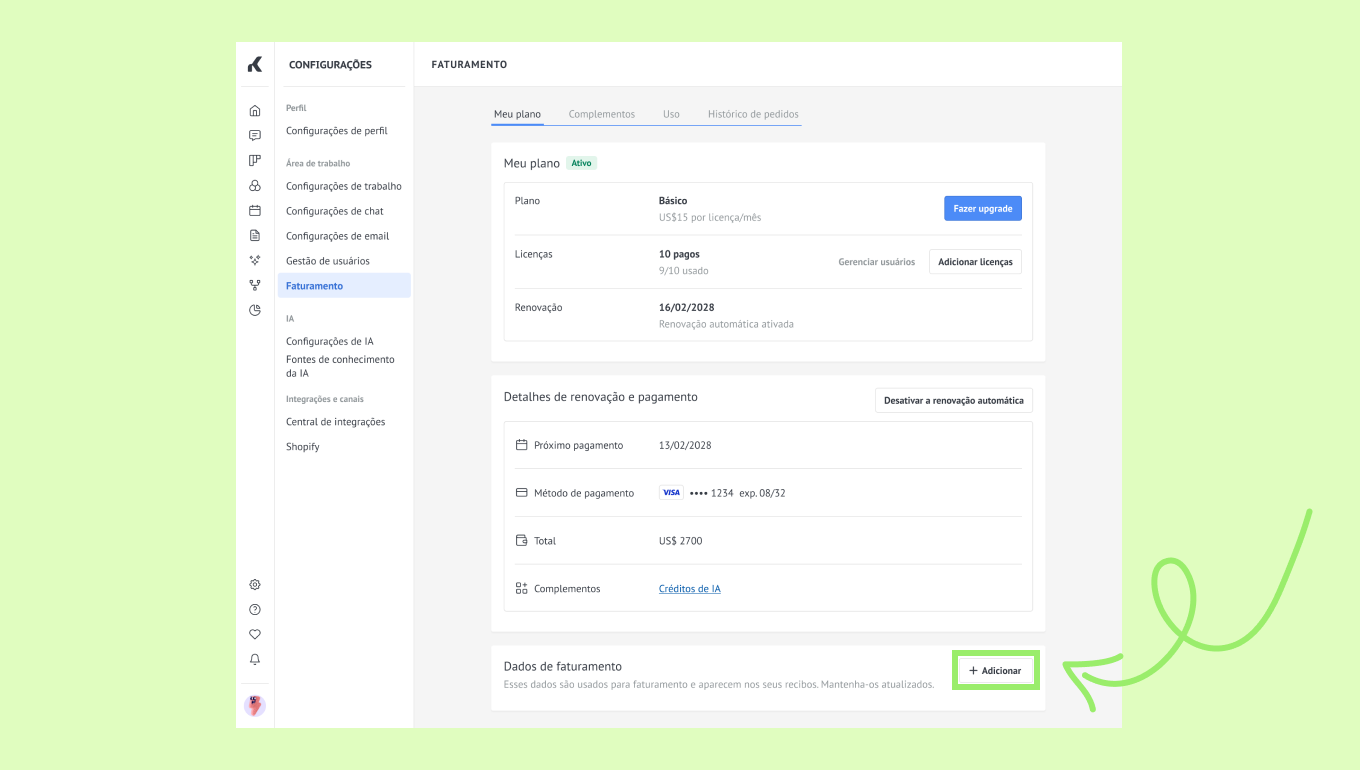Click the card icon beside Método de pagamento
The height and width of the screenshot is (770, 1360).
click(x=521, y=493)
